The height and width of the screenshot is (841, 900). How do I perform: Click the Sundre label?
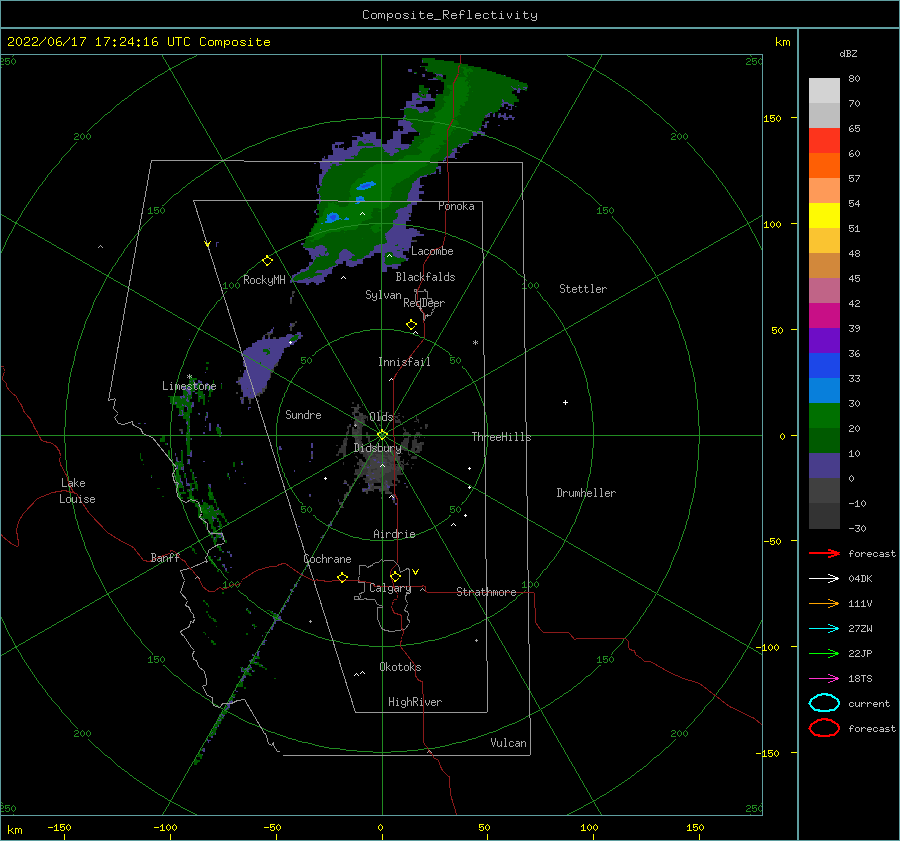(x=303, y=414)
